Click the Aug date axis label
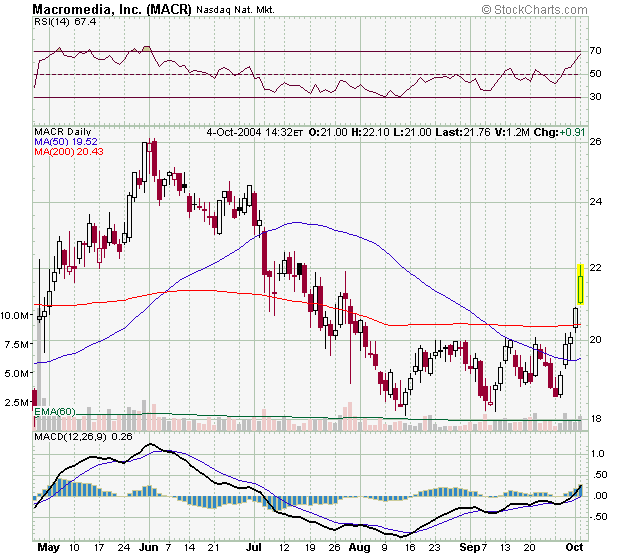The width and height of the screenshot is (620, 558). [x=360, y=548]
